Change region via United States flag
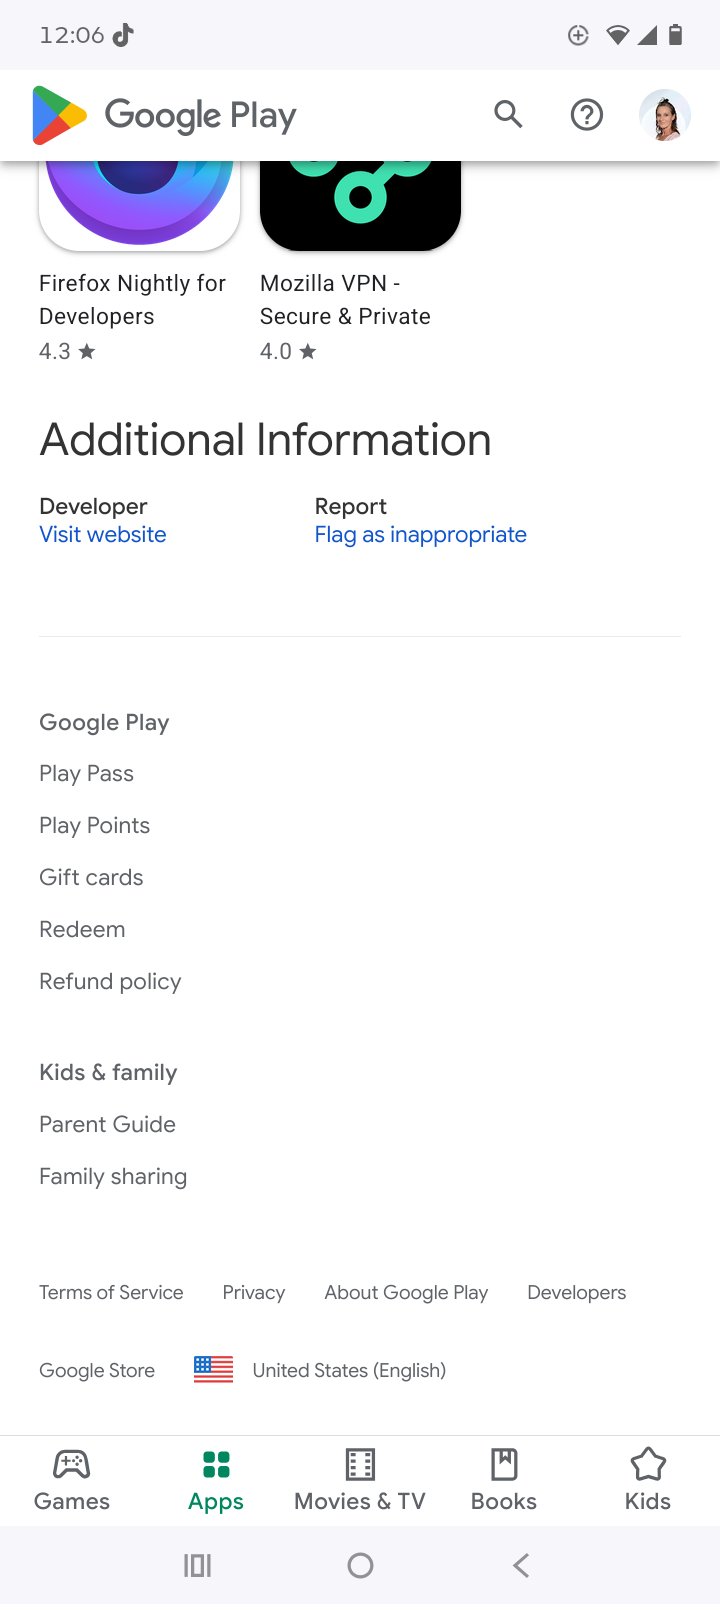Screen dimensions: 720x1604 tap(213, 1369)
